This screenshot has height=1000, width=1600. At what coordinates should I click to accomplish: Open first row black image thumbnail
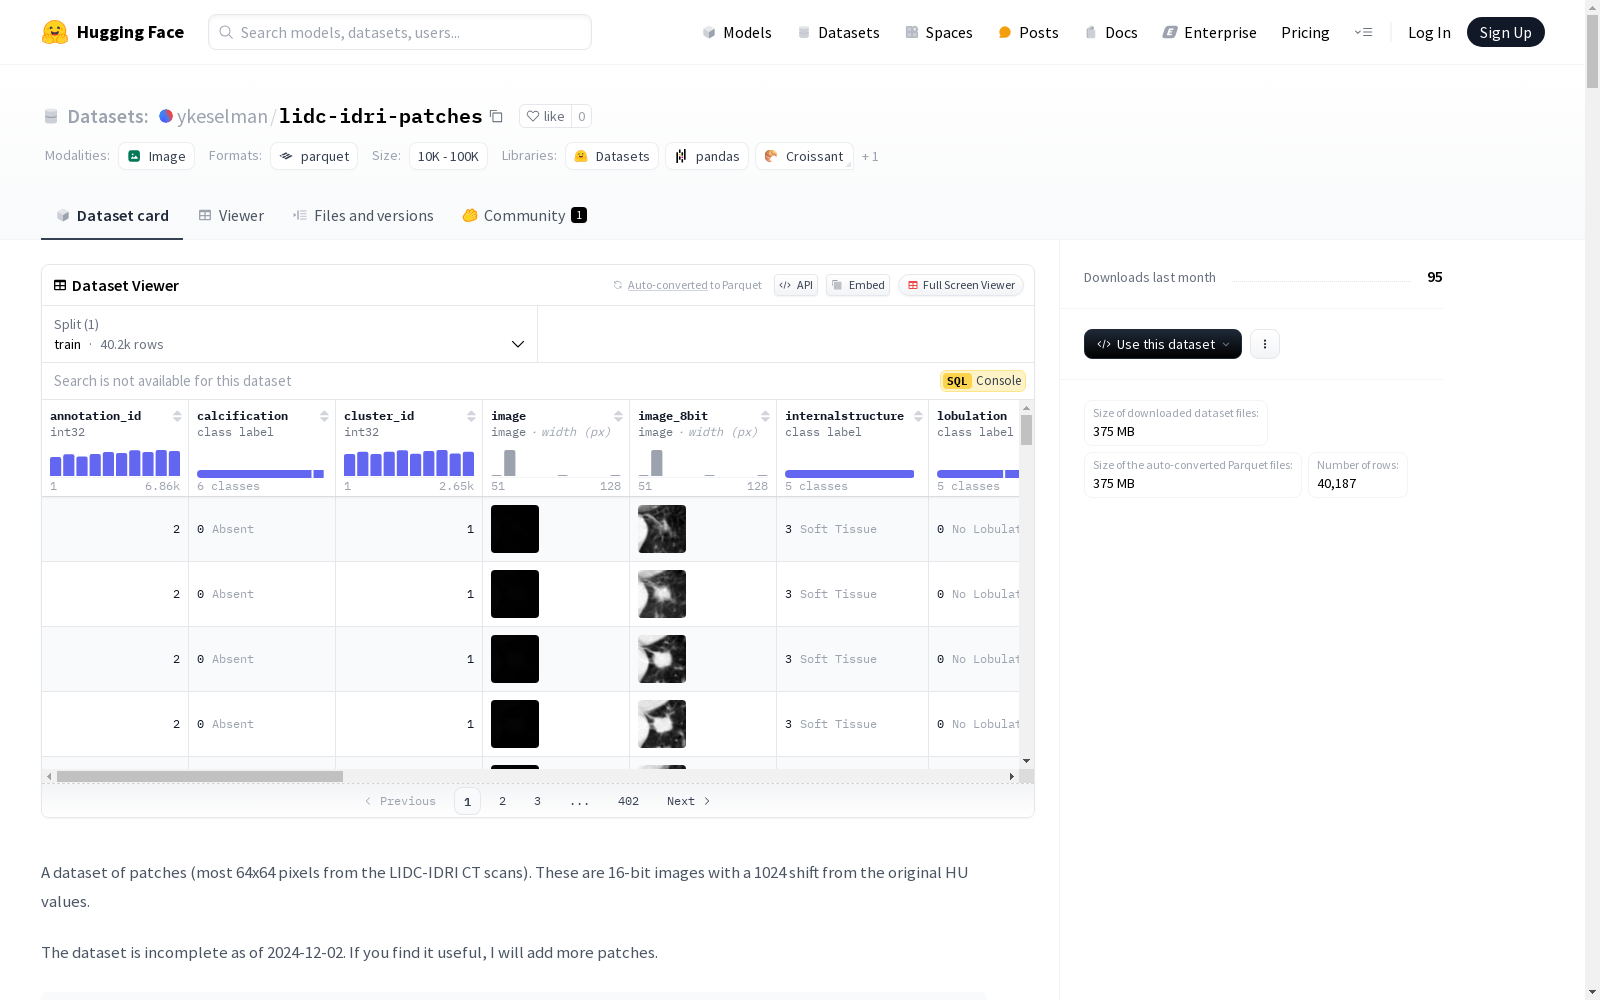(x=515, y=529)
